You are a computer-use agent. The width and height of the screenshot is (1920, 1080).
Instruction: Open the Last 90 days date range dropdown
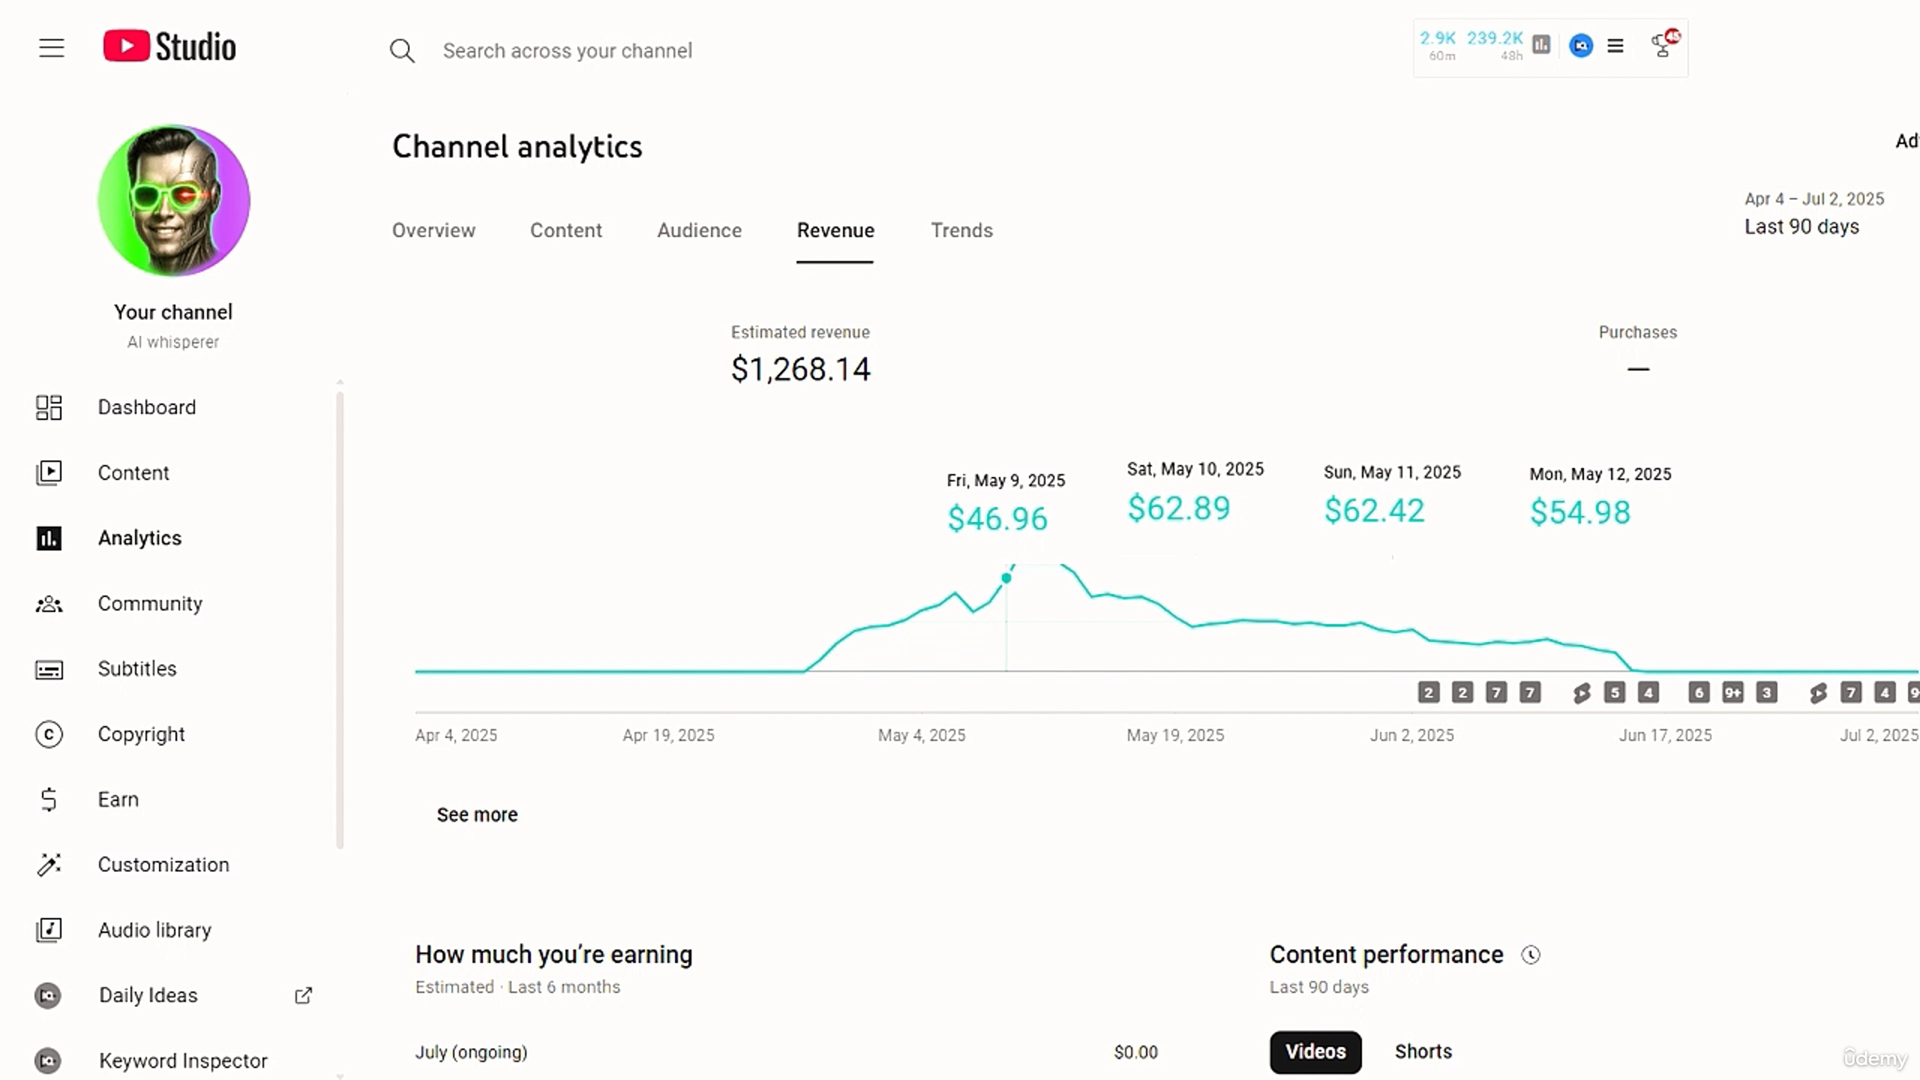click(1801, 226)
